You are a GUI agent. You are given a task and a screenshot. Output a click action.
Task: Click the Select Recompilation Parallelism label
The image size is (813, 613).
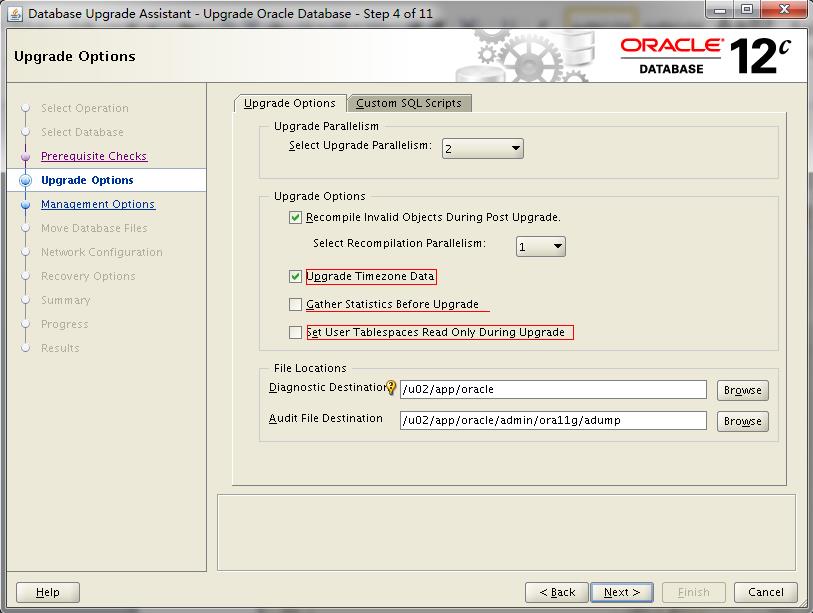(x=399, y=243)
